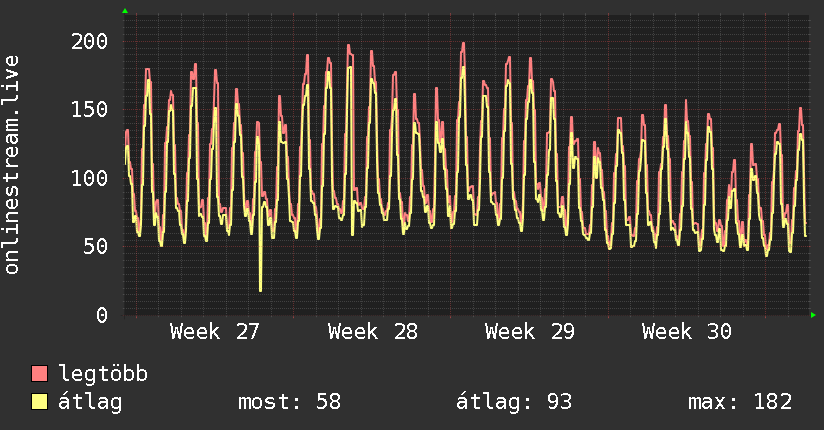
Task: Click the 0 y-axis tick label
Action: (x=102, y=315)
